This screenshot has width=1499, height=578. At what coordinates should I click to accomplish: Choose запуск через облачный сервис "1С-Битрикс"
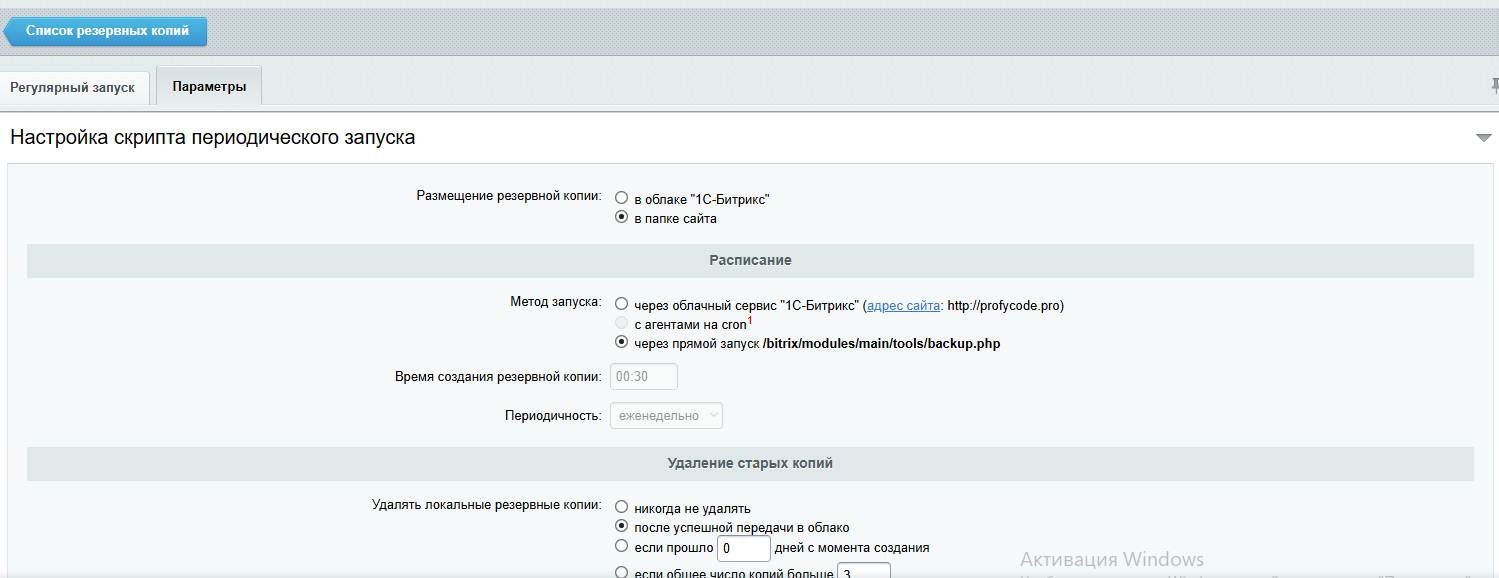(x=621, y=304)
